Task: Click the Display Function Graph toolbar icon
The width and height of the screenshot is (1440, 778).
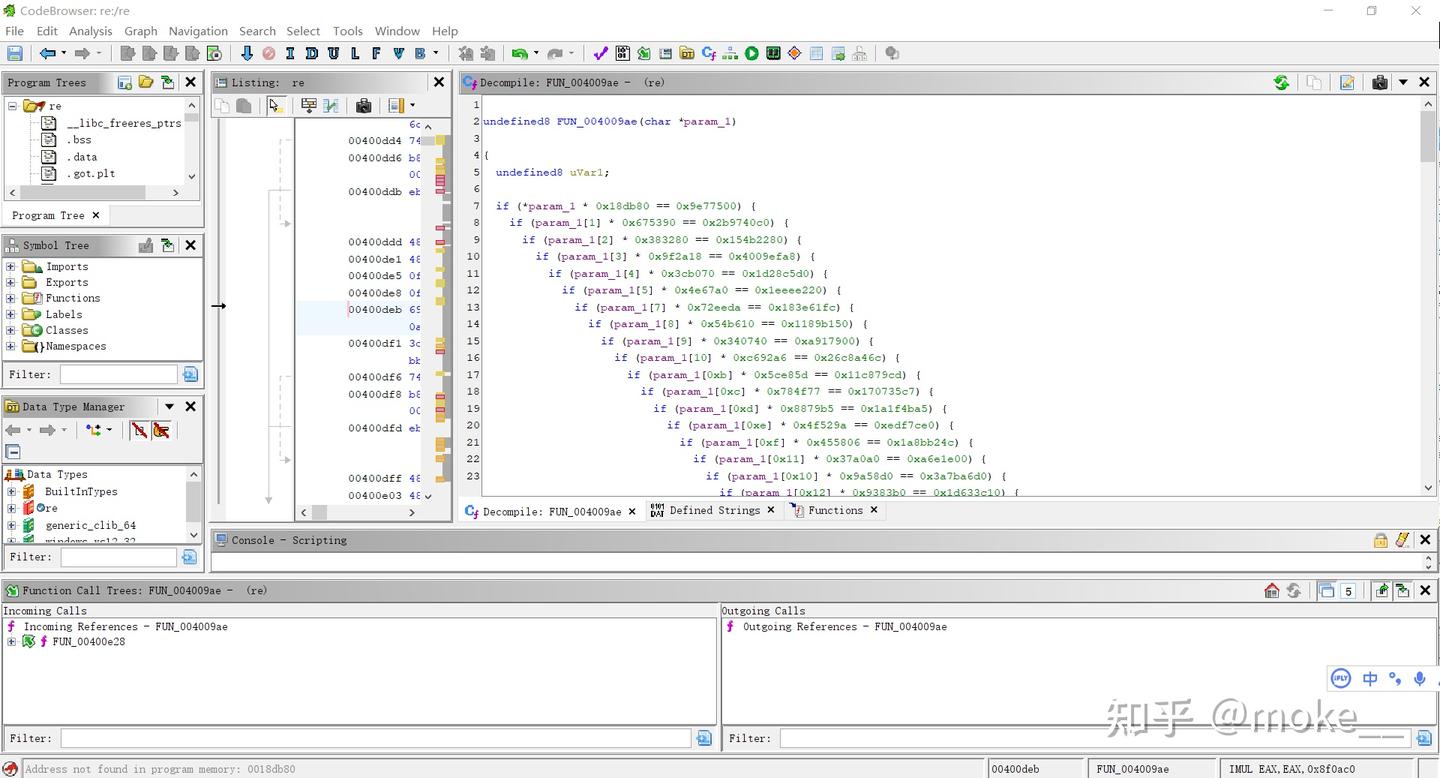Action: [730, 53]
